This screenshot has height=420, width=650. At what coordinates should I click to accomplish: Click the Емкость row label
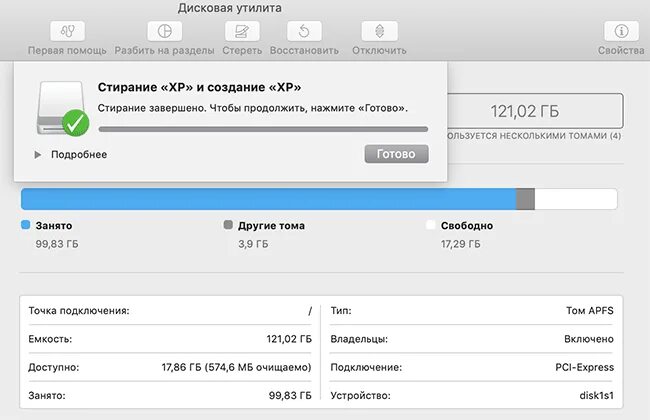click(50, 339)
